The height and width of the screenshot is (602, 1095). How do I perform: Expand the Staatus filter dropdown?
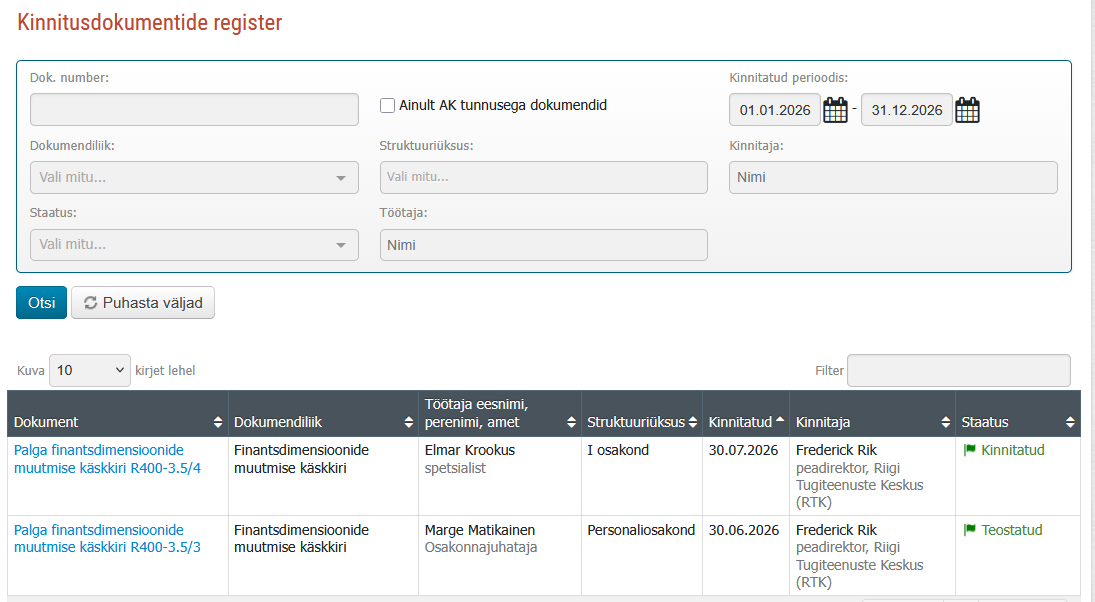coord(194,245)
